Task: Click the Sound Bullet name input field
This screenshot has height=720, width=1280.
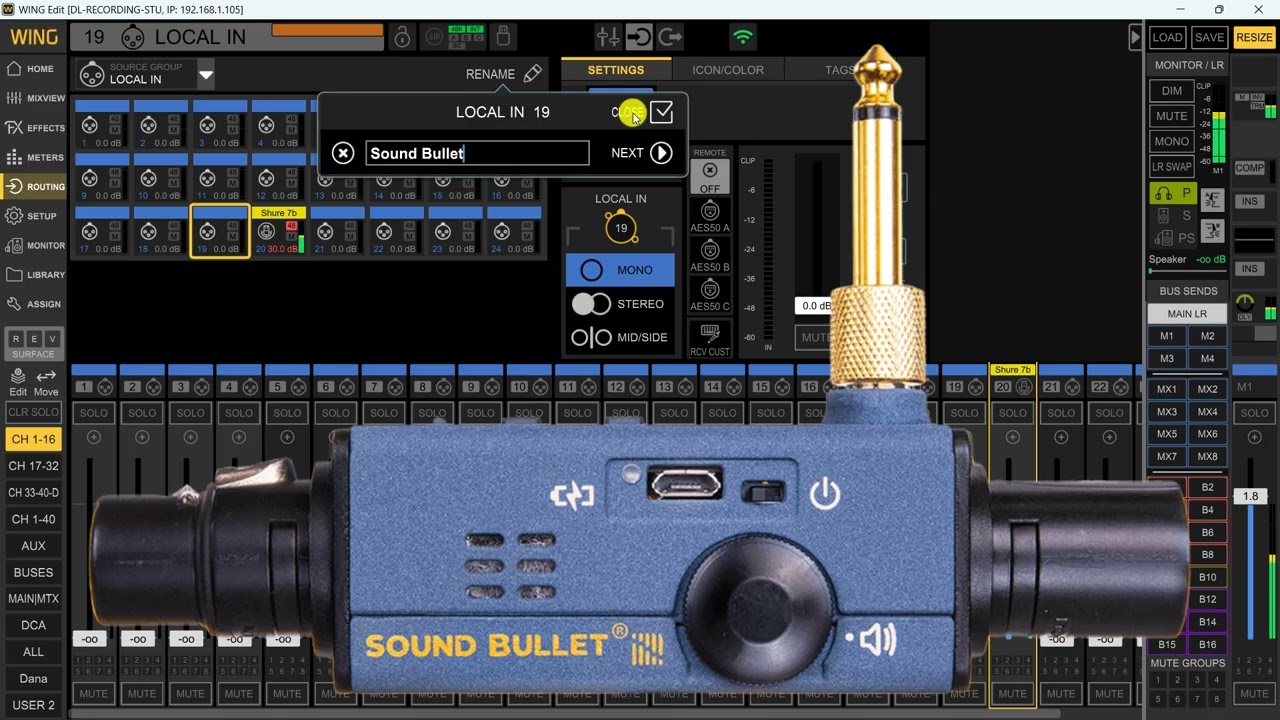Action: coord(477,153)
